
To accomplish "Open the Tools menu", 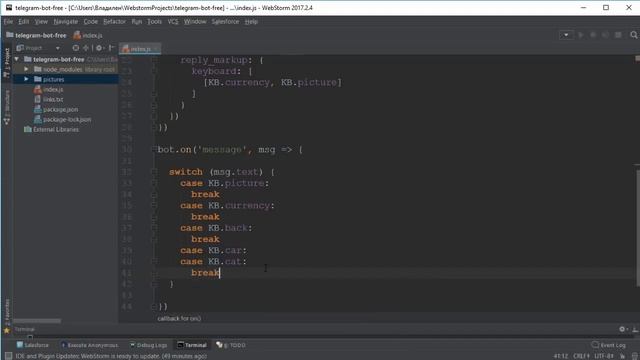I will point(154,22).
